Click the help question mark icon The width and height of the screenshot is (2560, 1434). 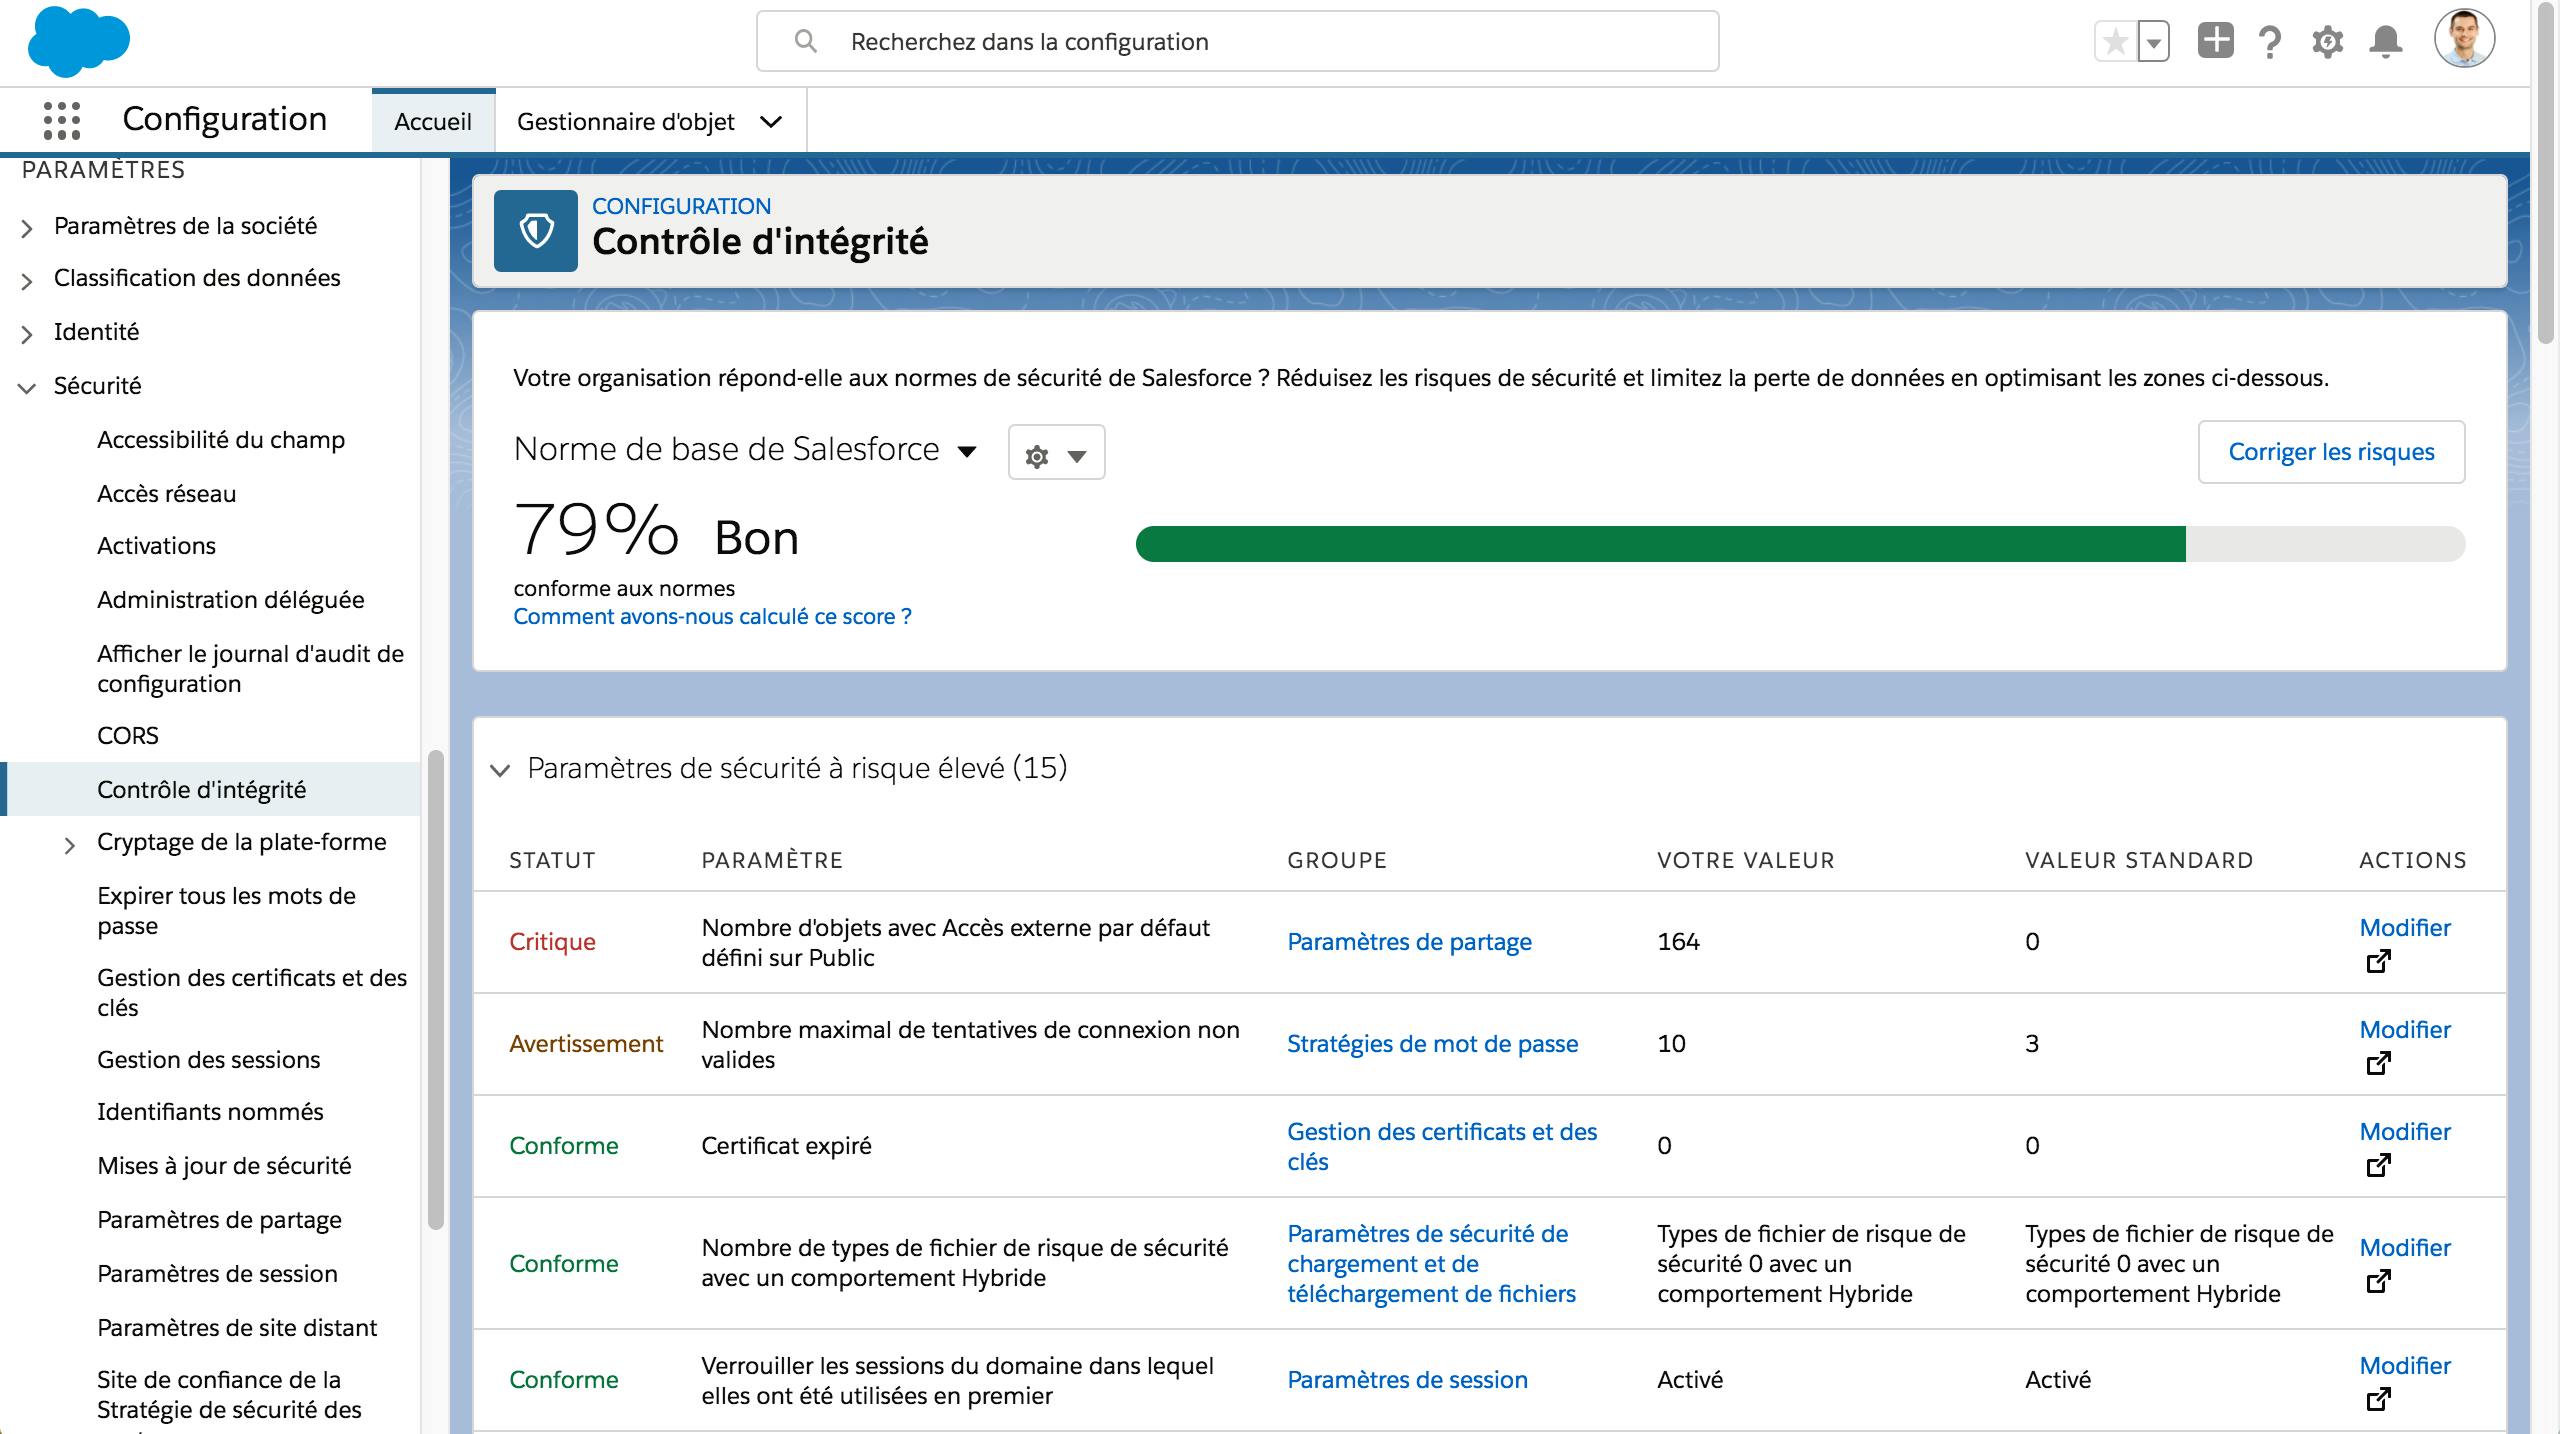click(2270, 42)
